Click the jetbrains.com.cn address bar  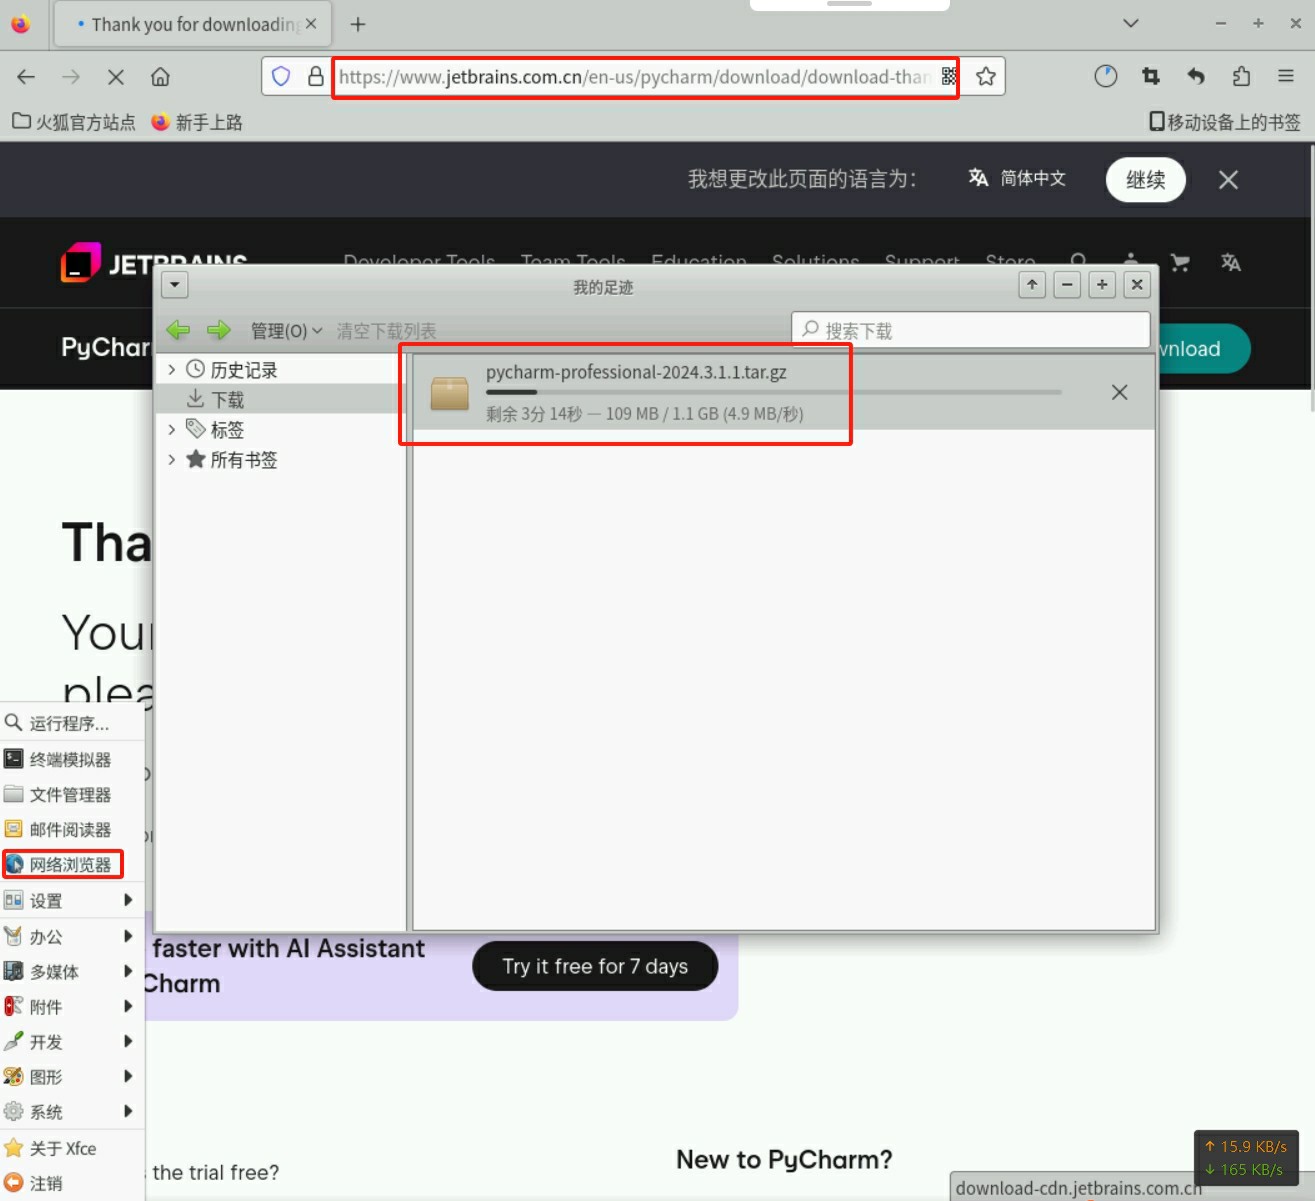click(635, 77)
